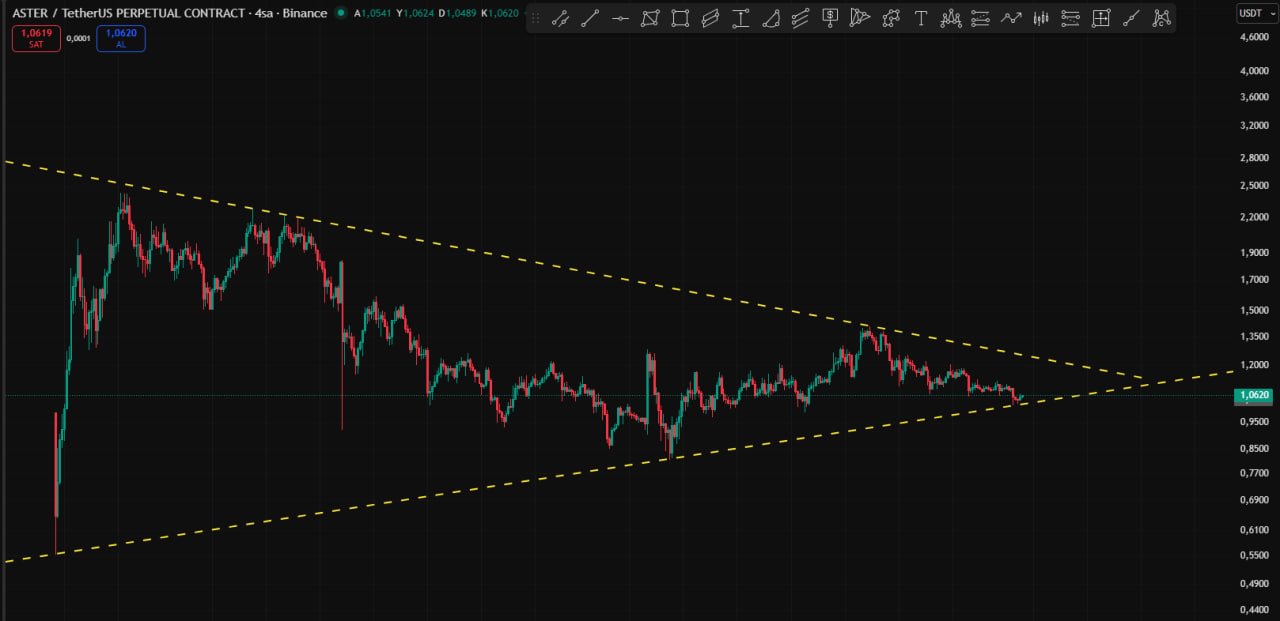The width and height of the screenshot is (1280, 621).
Task: Click the 4,0000 price axis label
Action: click(1255, 71)
